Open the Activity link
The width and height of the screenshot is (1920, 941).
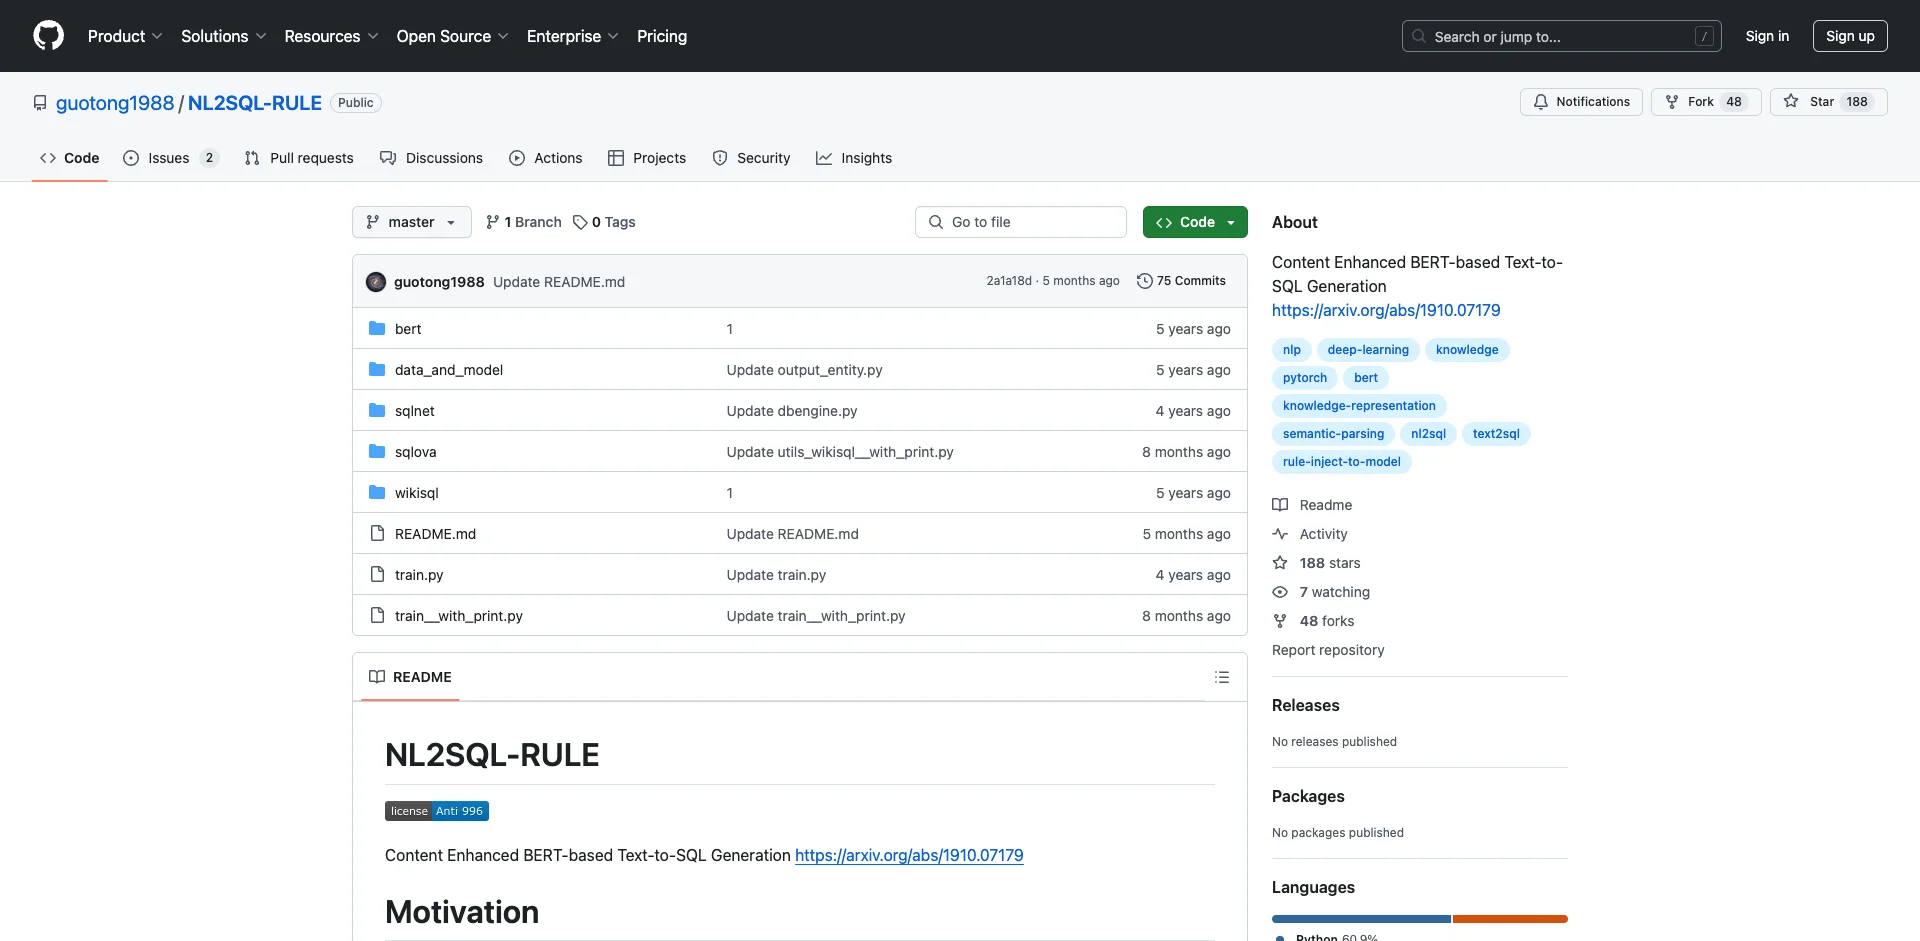click(x=1311, y=534)
